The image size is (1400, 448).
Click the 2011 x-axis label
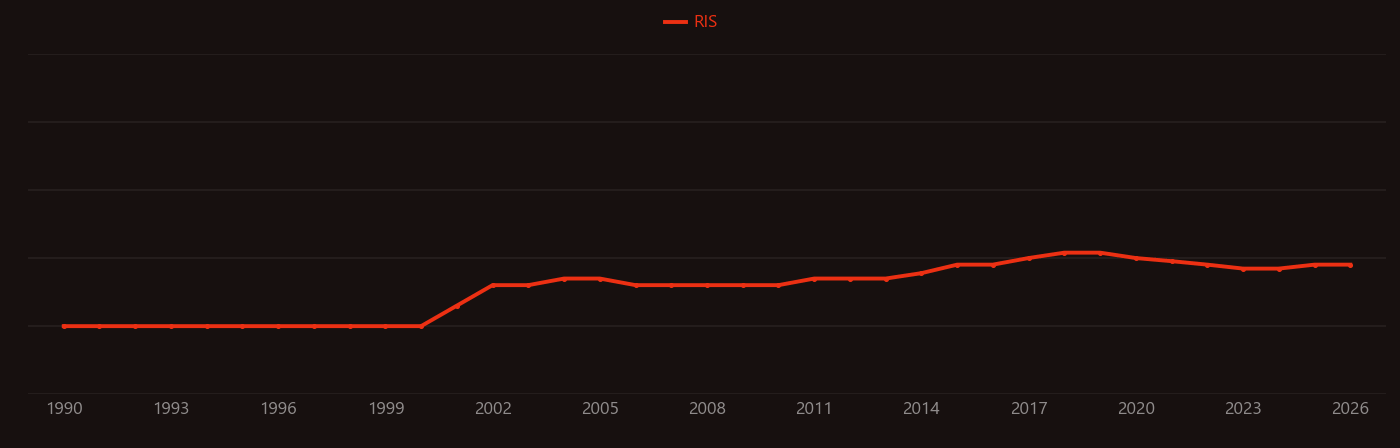point(814,409)
